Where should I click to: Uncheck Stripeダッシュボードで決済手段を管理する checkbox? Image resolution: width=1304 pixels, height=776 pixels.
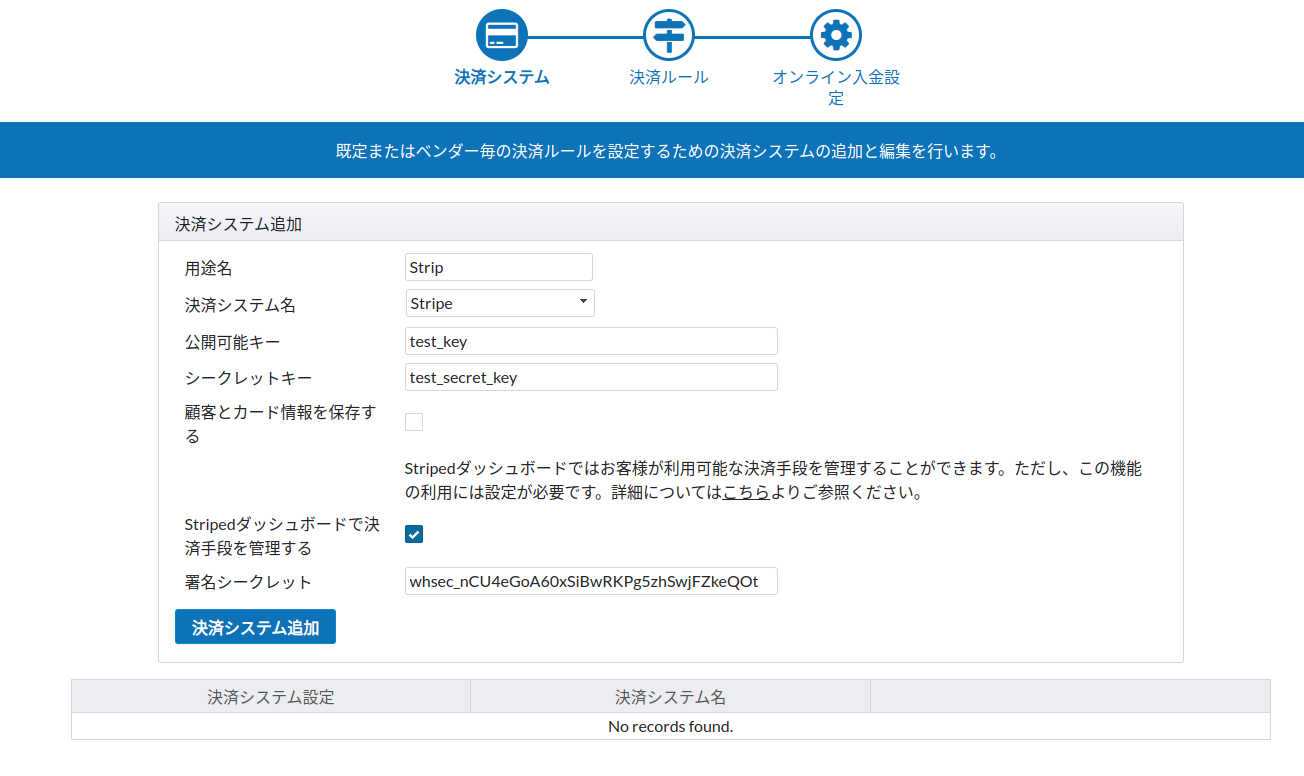click(x=414, y=534)
